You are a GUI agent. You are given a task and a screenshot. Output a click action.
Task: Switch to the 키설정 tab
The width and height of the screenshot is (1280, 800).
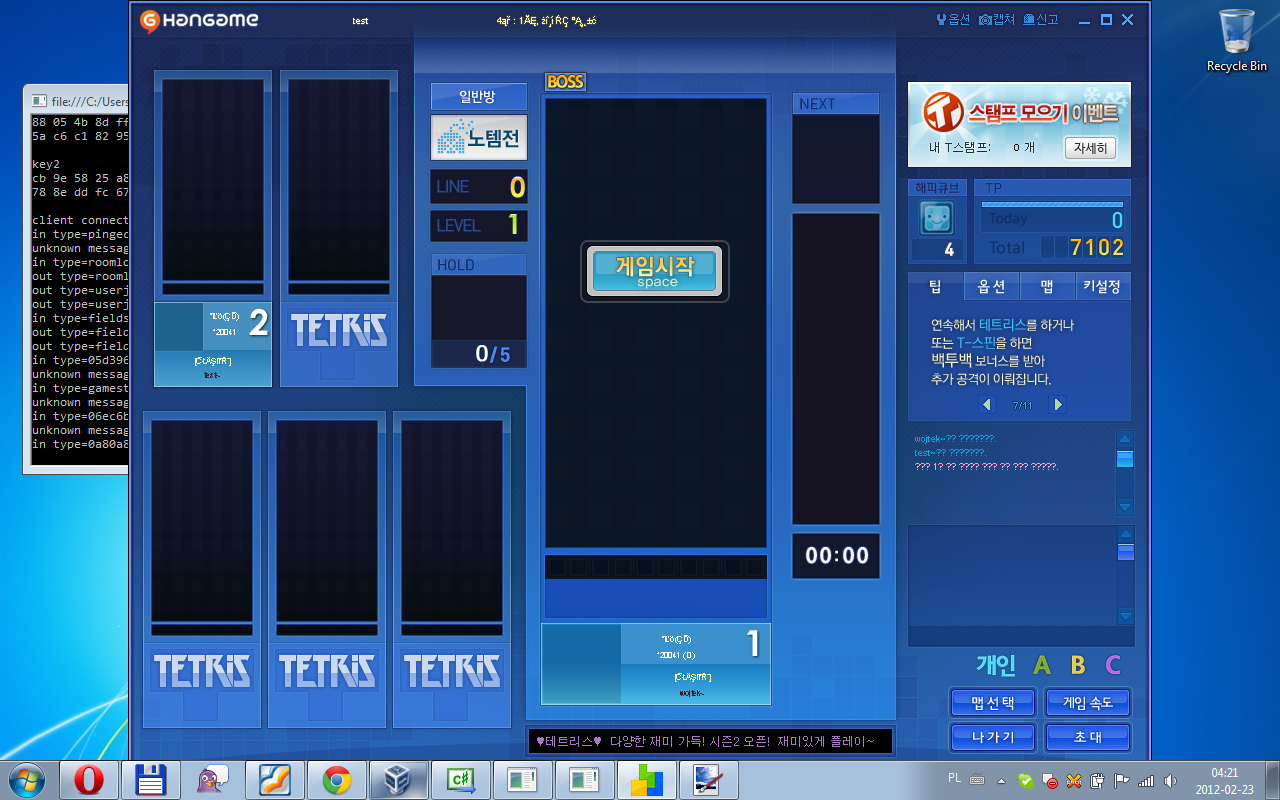tap(1103, 287)
